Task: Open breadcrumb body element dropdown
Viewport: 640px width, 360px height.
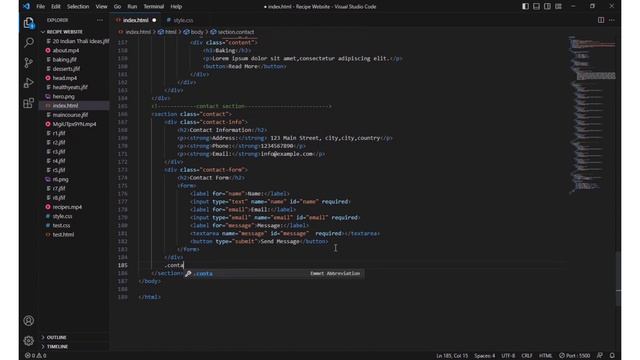Action: click(x=193, y=32)
